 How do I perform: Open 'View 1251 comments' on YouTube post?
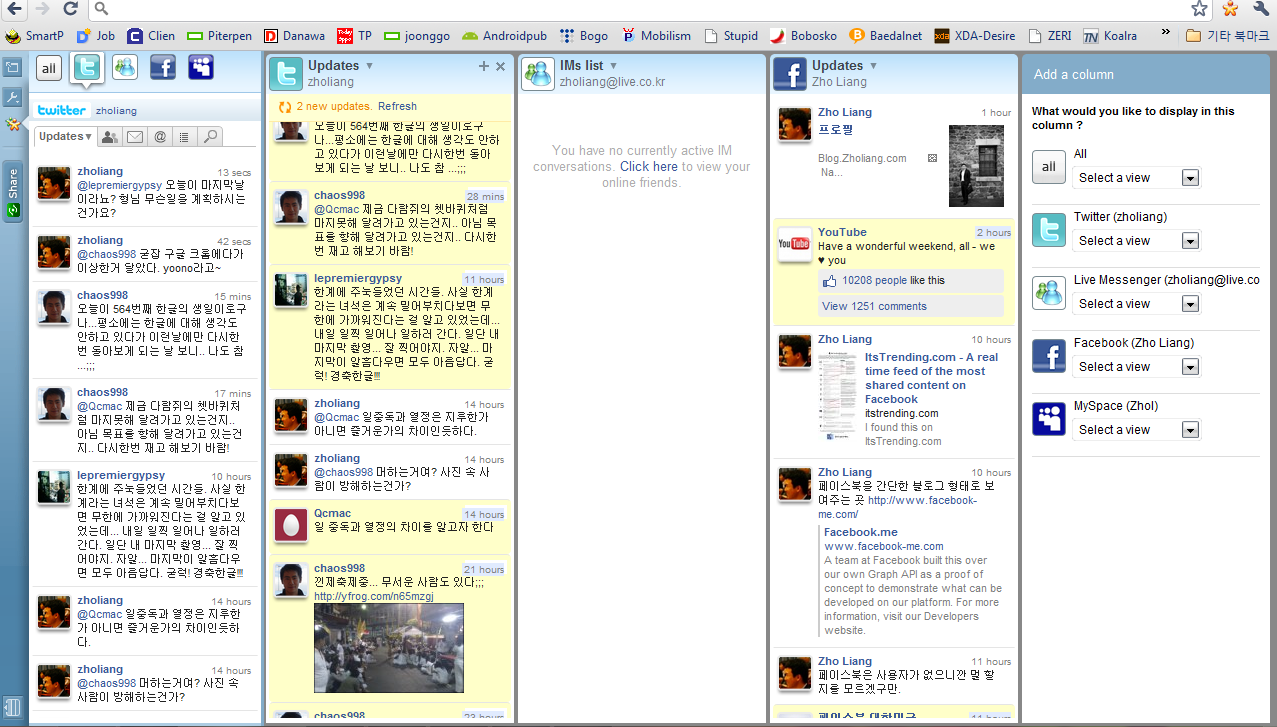[x=874, y=306]
